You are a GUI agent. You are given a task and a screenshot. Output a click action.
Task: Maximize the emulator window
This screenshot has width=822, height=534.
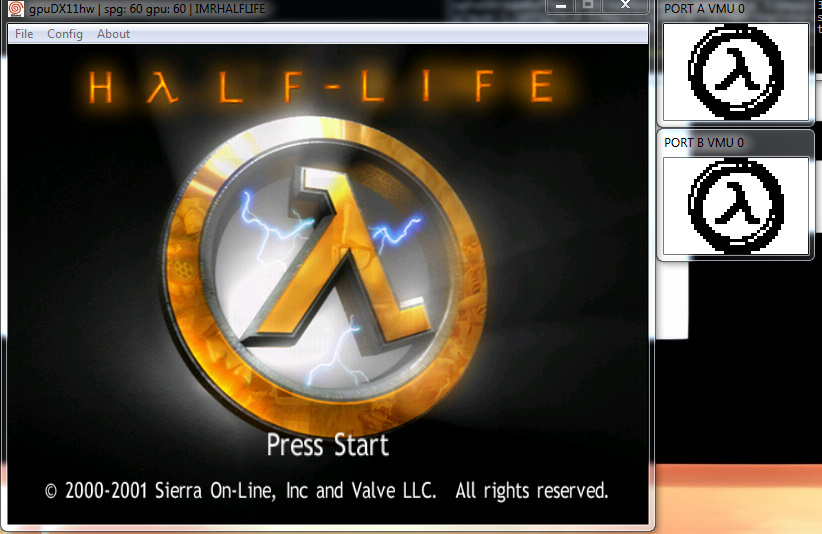coord(588,6)
